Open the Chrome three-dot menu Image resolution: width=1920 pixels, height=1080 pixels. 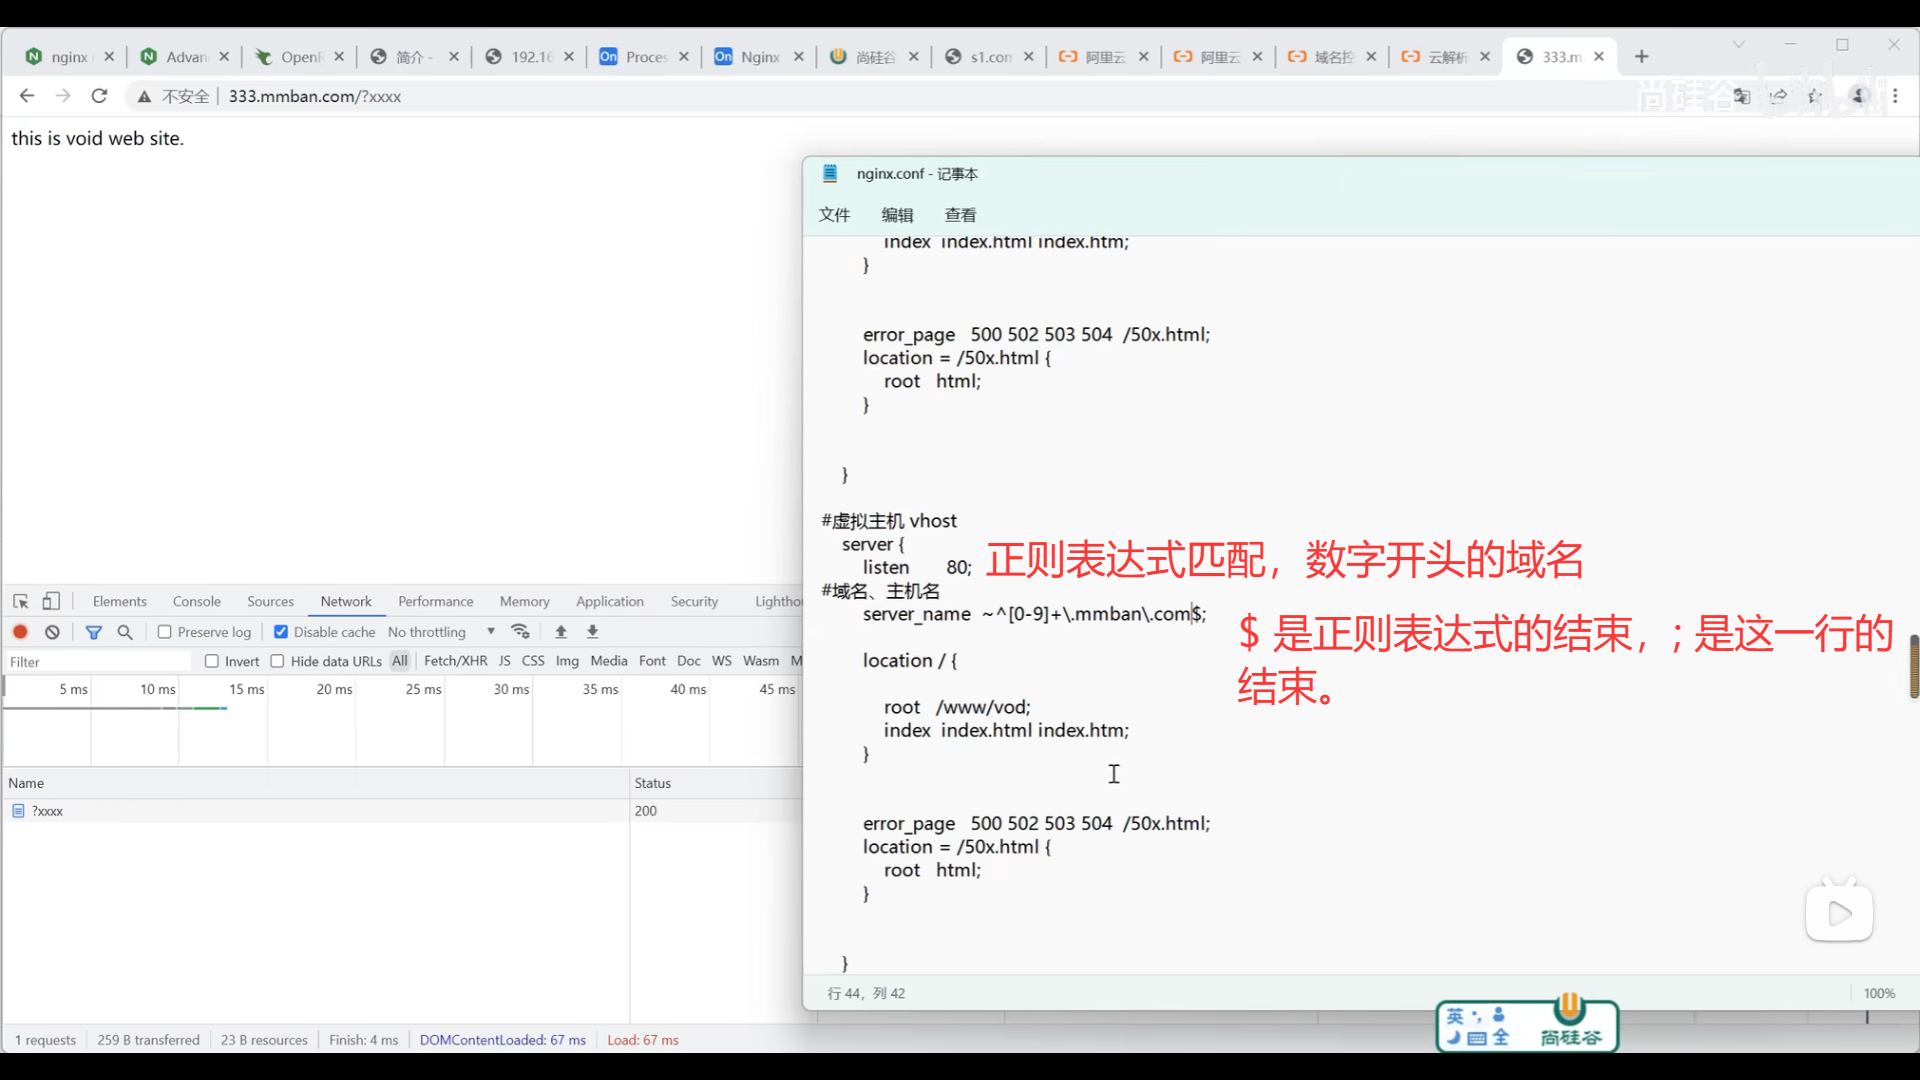click(1895, 96)
